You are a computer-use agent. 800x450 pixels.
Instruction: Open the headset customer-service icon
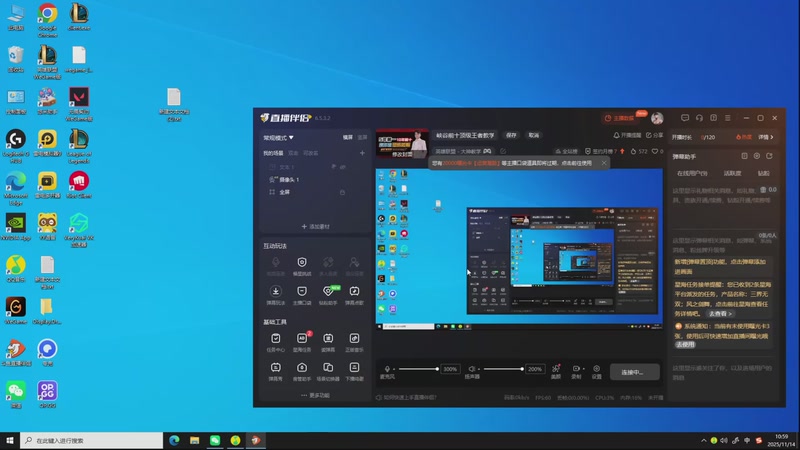coord(699,118)
